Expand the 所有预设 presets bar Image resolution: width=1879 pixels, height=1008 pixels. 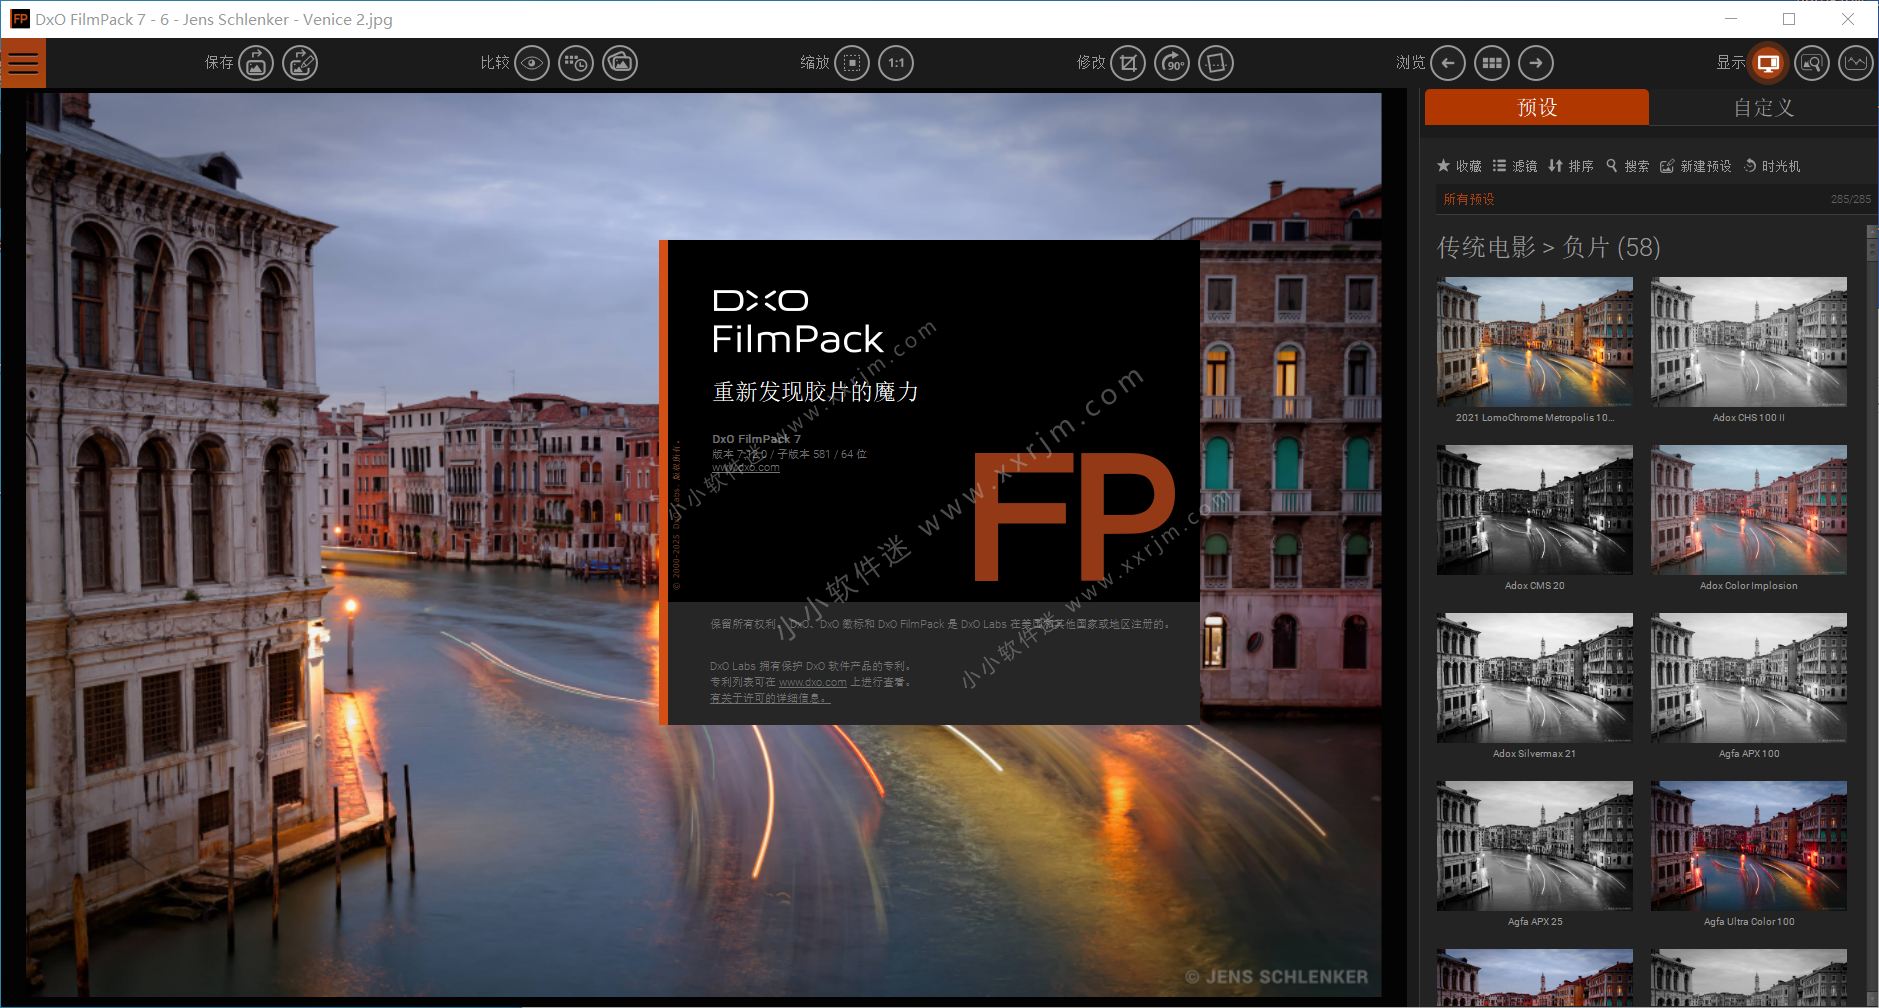[1650, 199]
